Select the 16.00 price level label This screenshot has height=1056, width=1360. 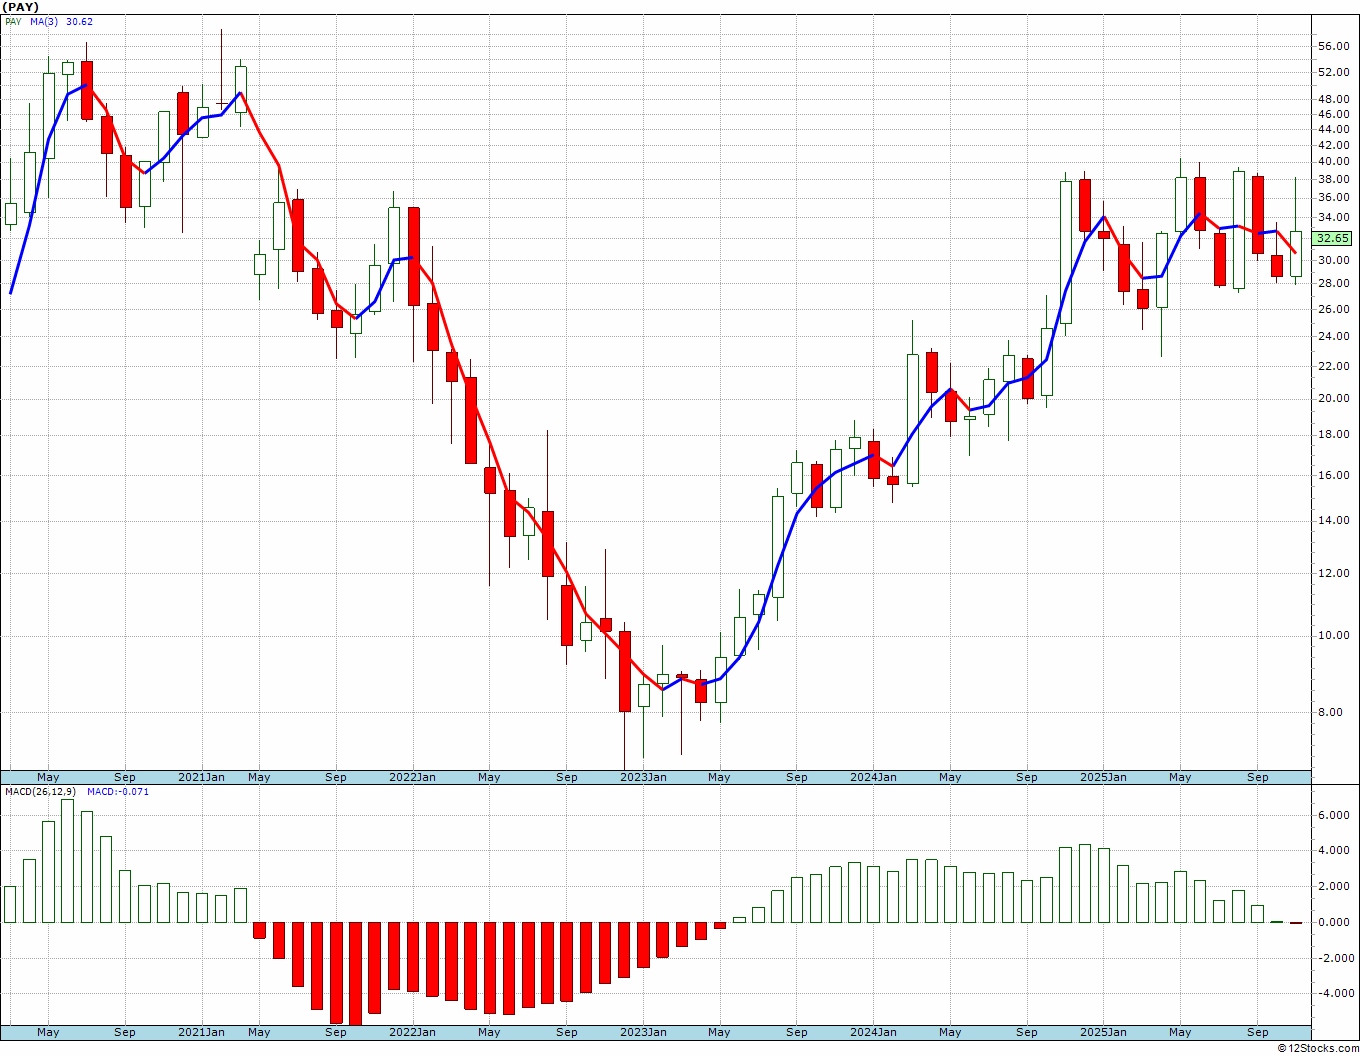pyautogui.click(x=1334, y=475)
